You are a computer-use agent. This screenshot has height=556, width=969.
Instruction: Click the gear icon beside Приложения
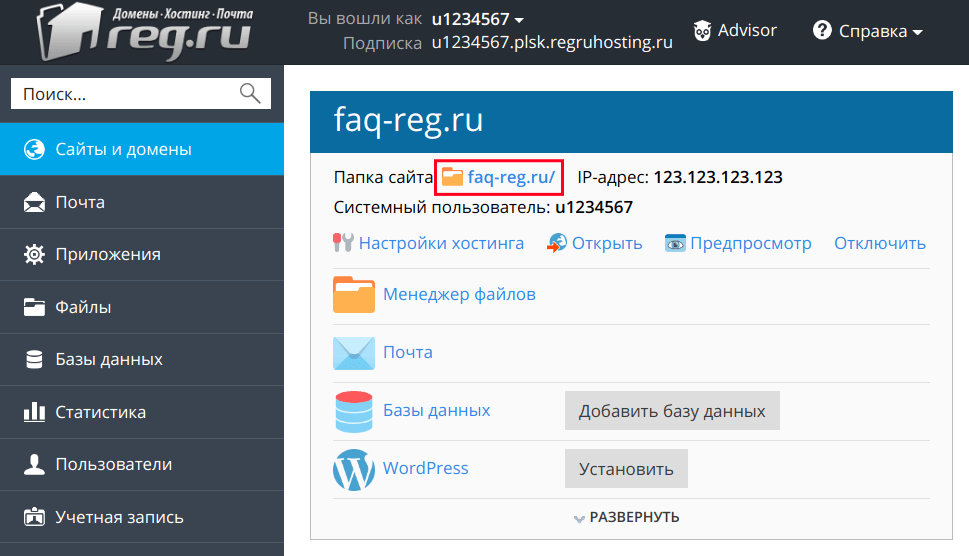point(34,255)
